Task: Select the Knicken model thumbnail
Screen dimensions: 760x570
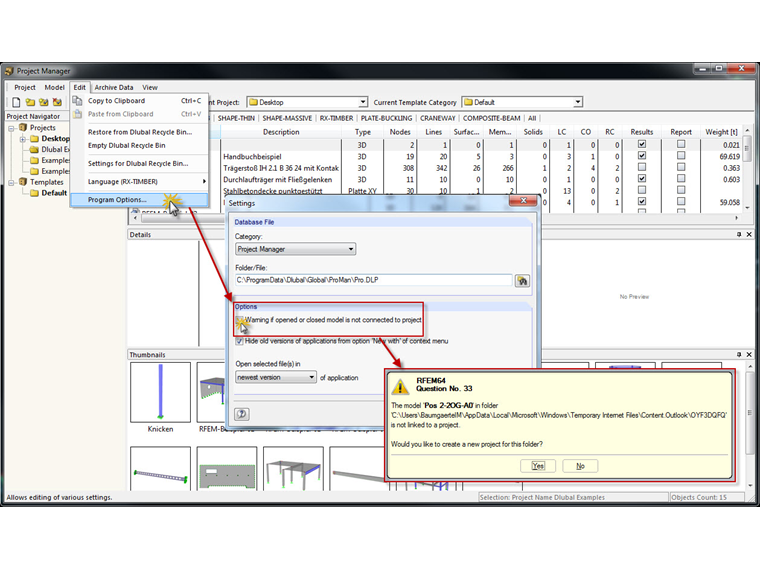Action: click(x=160, y=392)
